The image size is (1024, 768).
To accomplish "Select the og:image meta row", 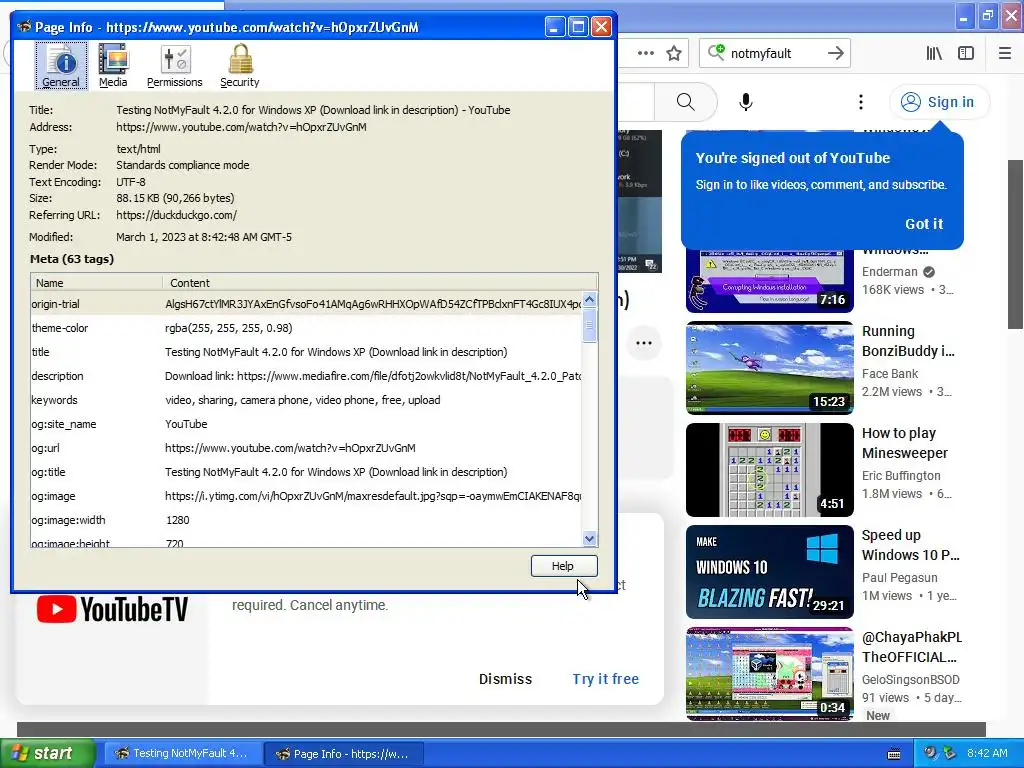I will click(306, 496).
